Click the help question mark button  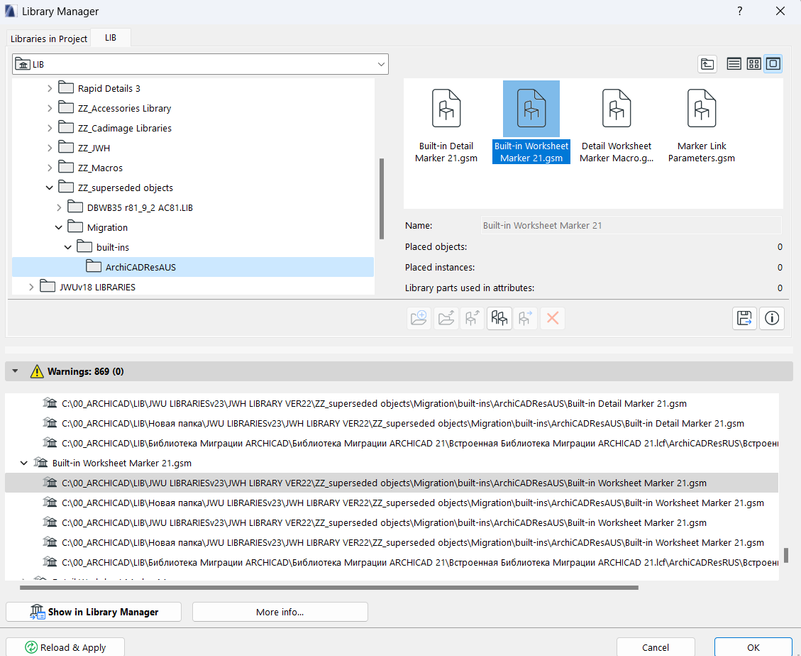(x=740, y=11)
